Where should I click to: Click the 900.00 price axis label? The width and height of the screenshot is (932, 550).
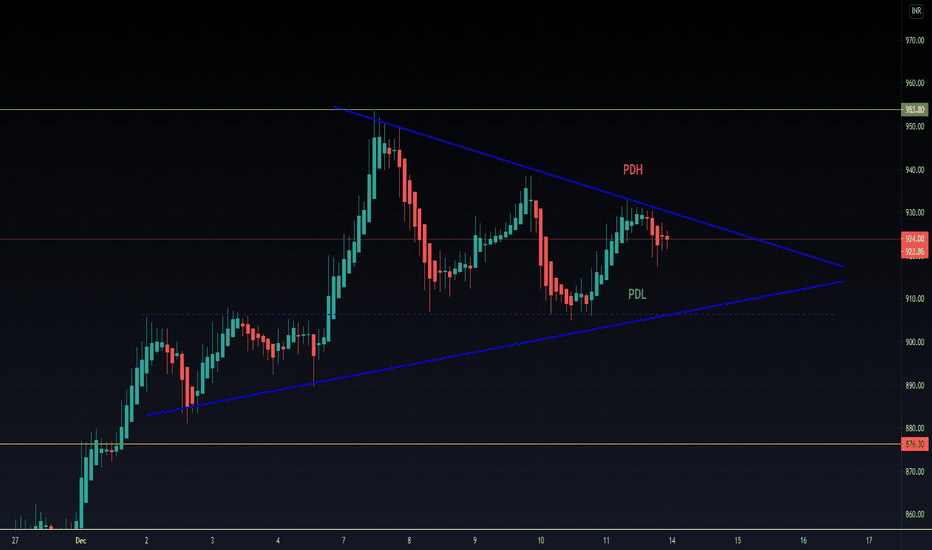coord(915,342)
